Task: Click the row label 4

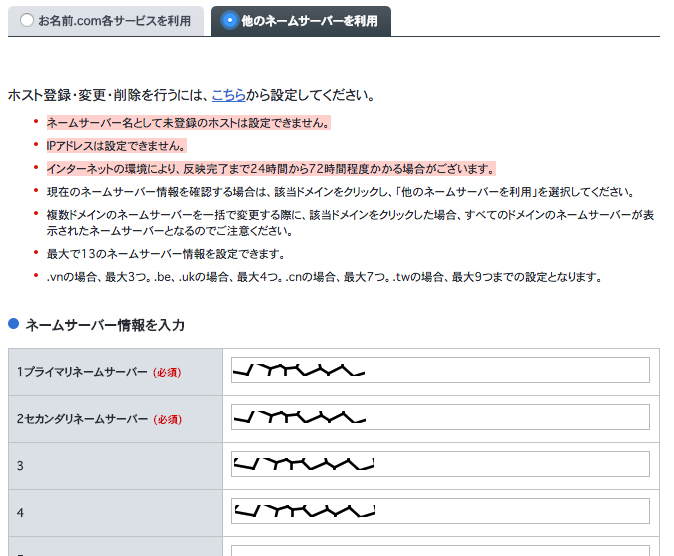Action: pyautogui.click(x=20, y=513)
